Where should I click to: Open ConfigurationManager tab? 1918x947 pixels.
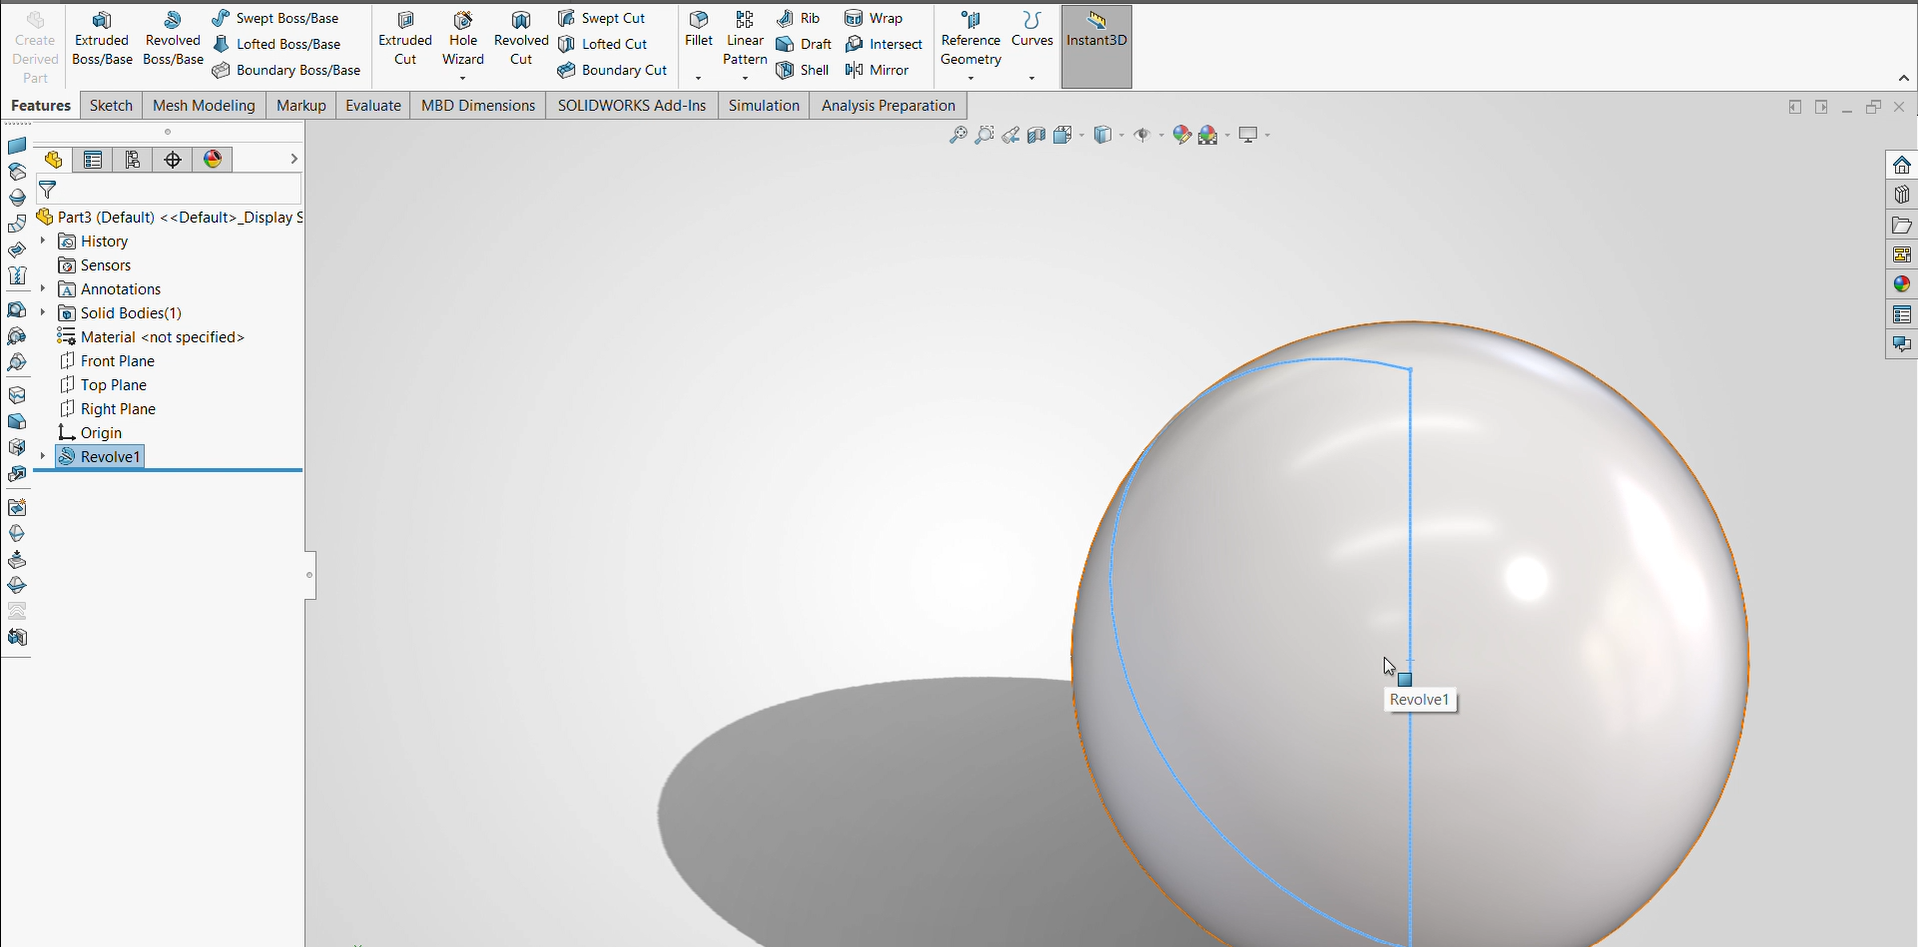pos(133,160)
